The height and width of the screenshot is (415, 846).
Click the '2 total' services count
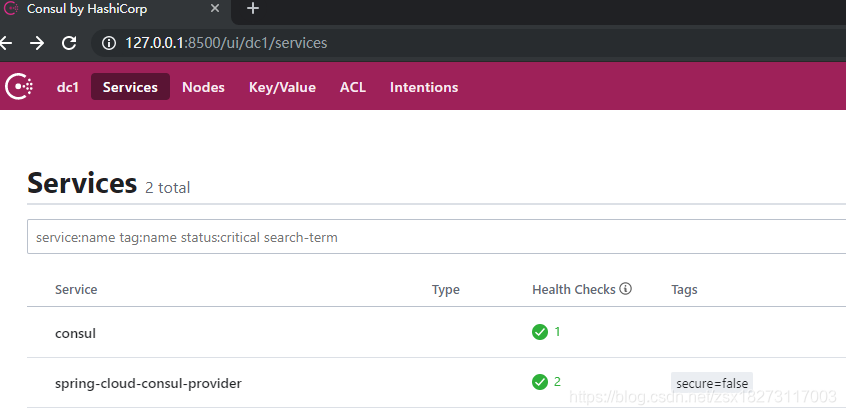[168, 188]
